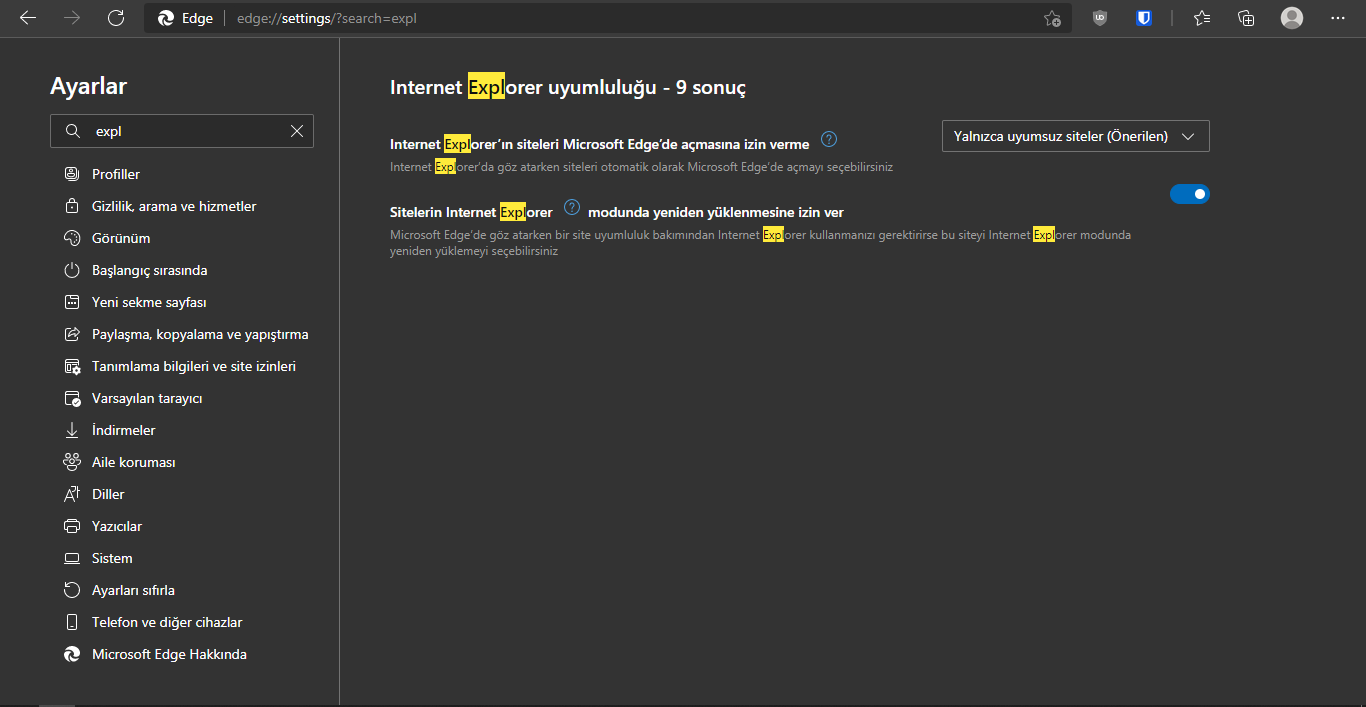Open the Settings and more ellipsis menu

tap(1338, 18)
